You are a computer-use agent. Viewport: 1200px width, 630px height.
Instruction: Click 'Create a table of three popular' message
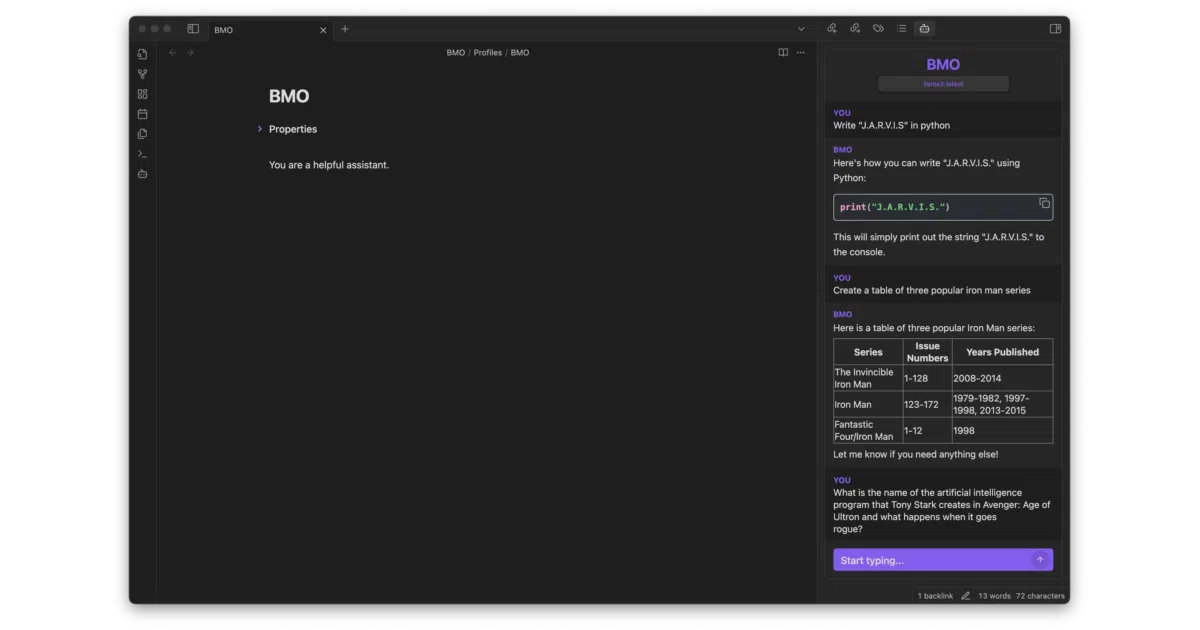(x=932, y=290)
